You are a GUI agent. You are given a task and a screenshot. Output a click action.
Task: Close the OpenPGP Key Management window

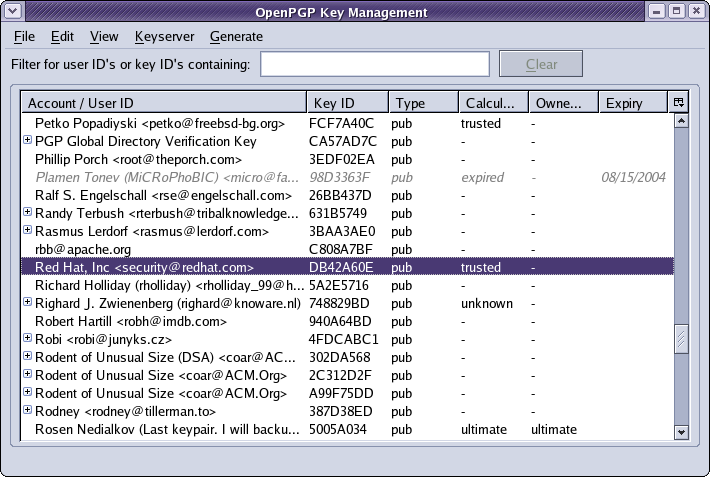click(x=697, y=11)
